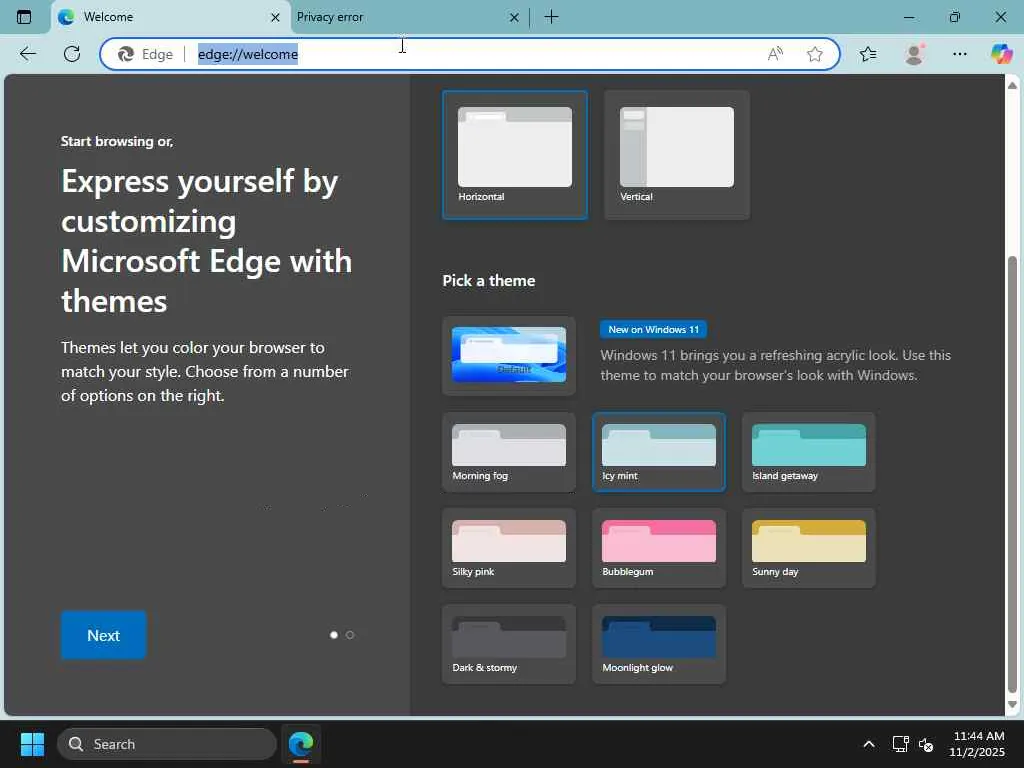The height and width of the screenshot is (768, 1024).
Task: Go back with the back arrow
Action: click(x=27, y=54)
